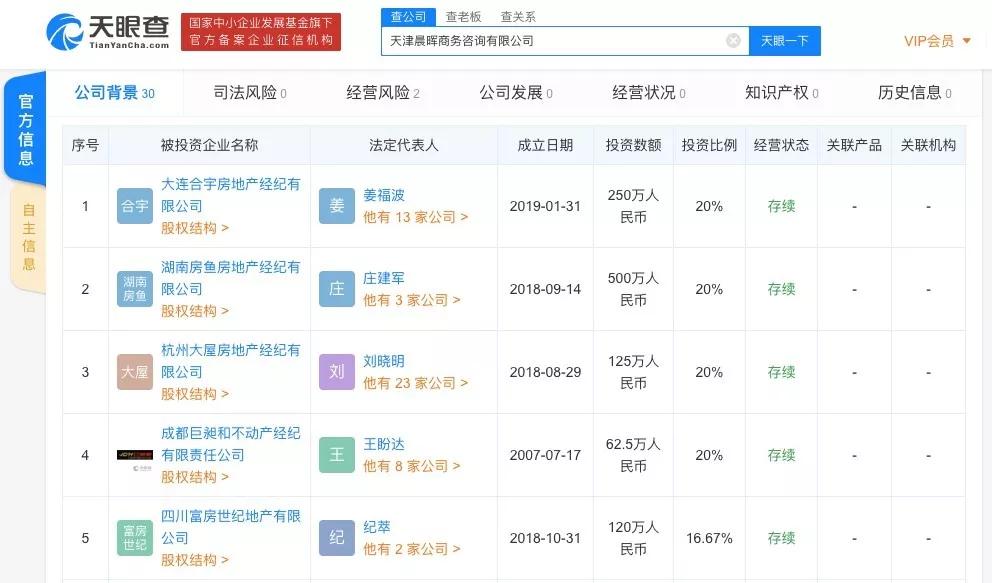Expand 股权结构 for 大连合宇
Image resolution: width=992 pixels, height=583 pixels.
point(195,228)
